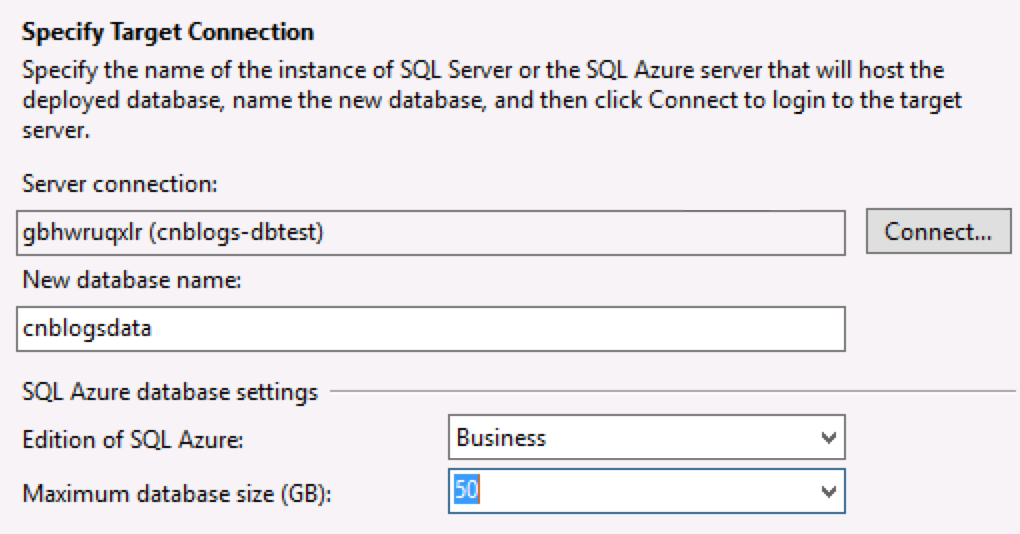Click the "Server connection:" label

tap(120, 184)
